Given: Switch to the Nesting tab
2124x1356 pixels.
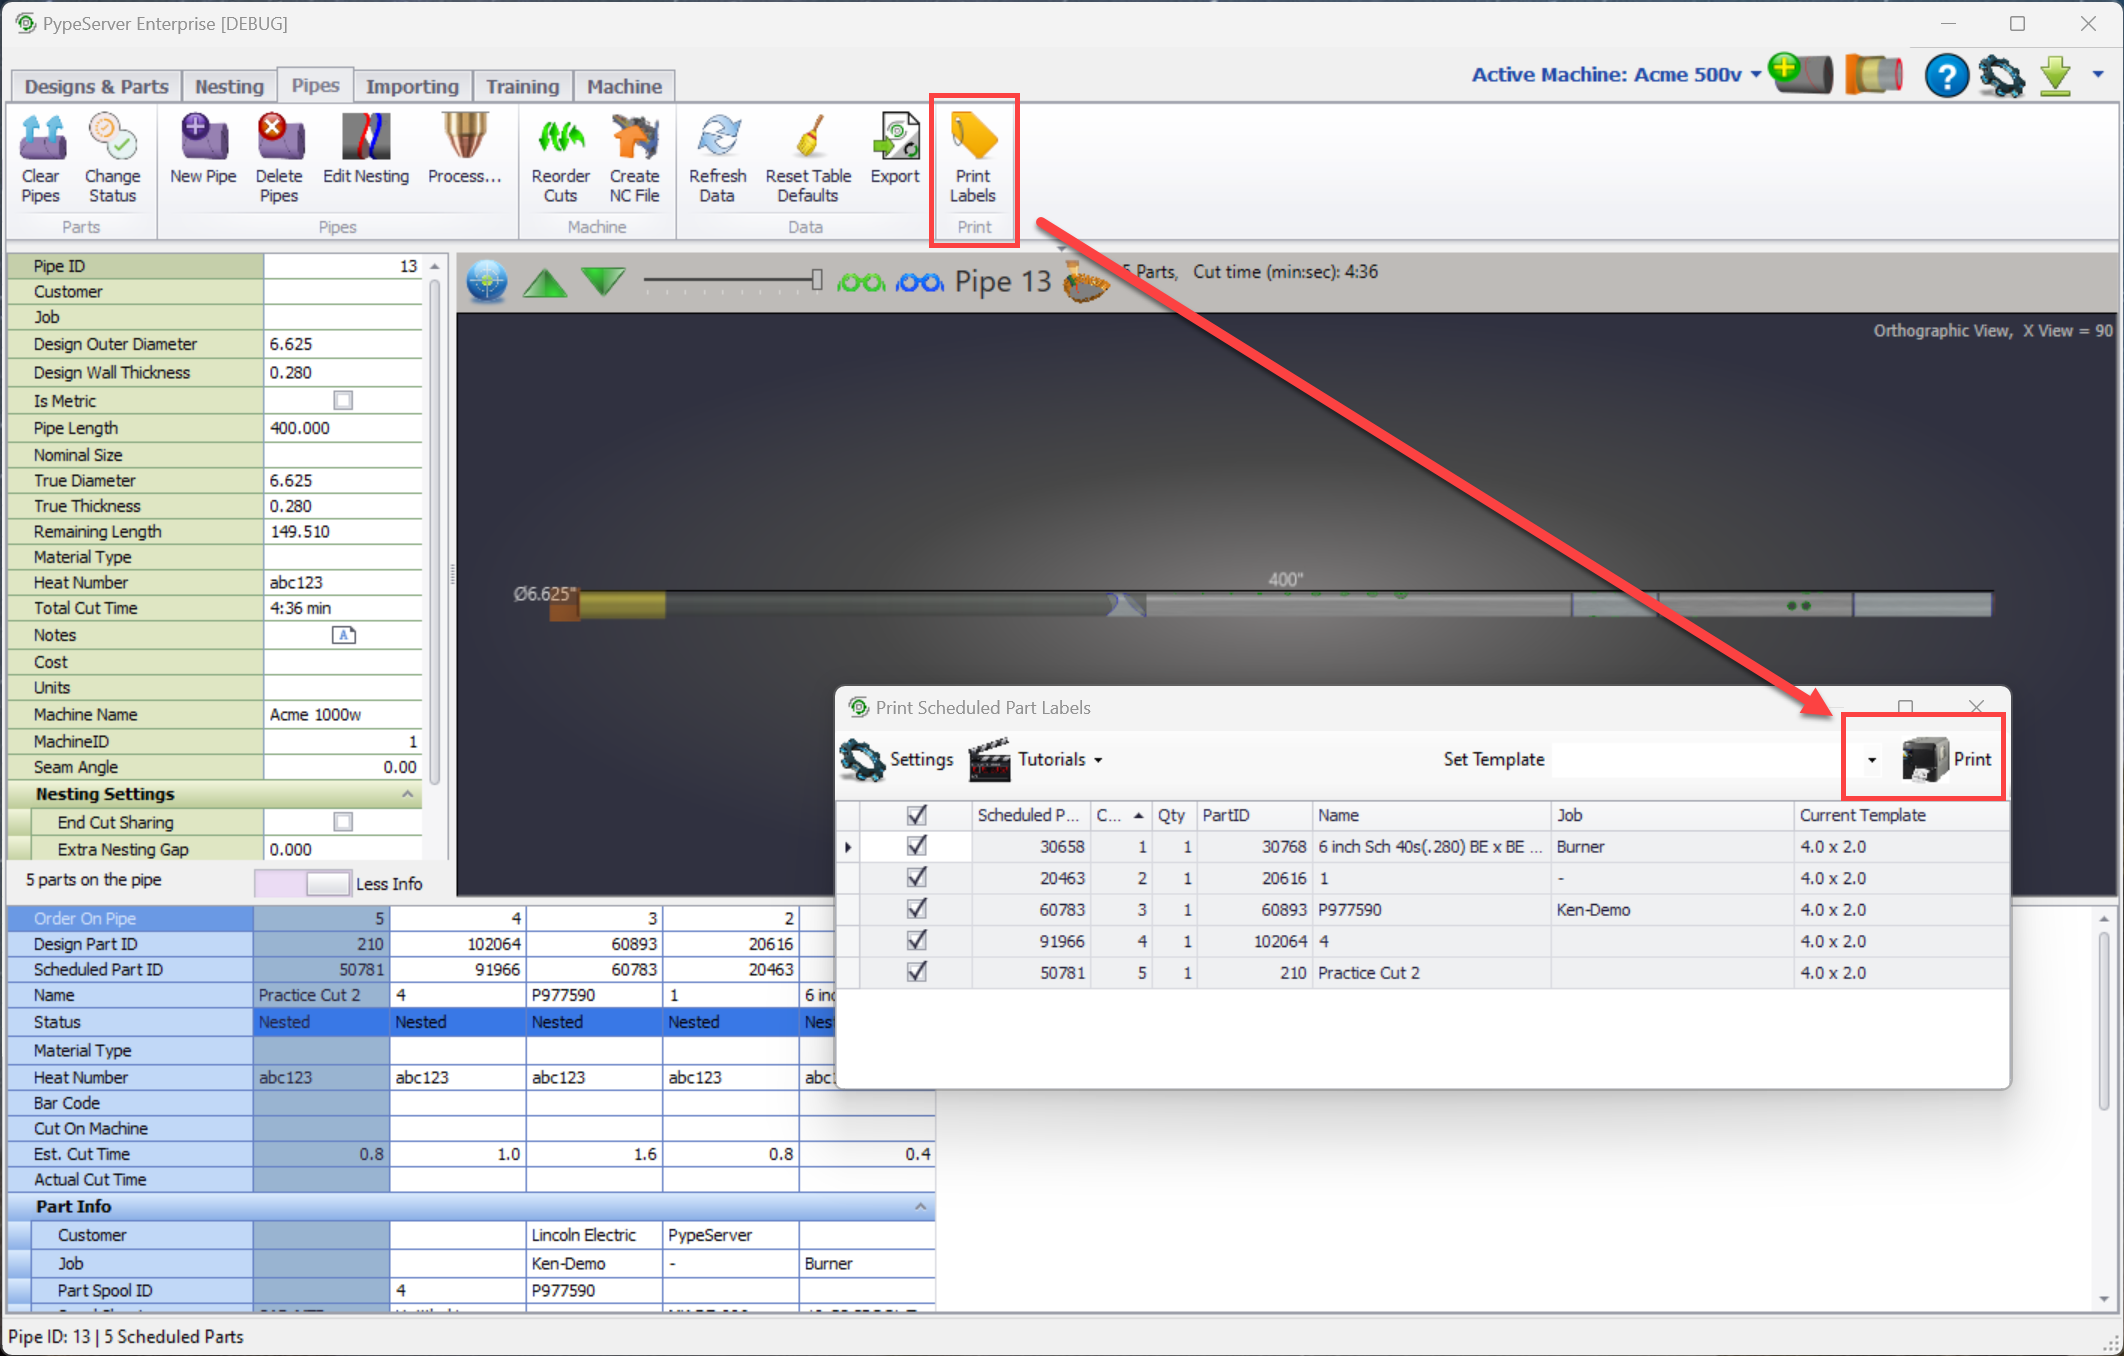Looking at the screenshot, I should 228,86.
